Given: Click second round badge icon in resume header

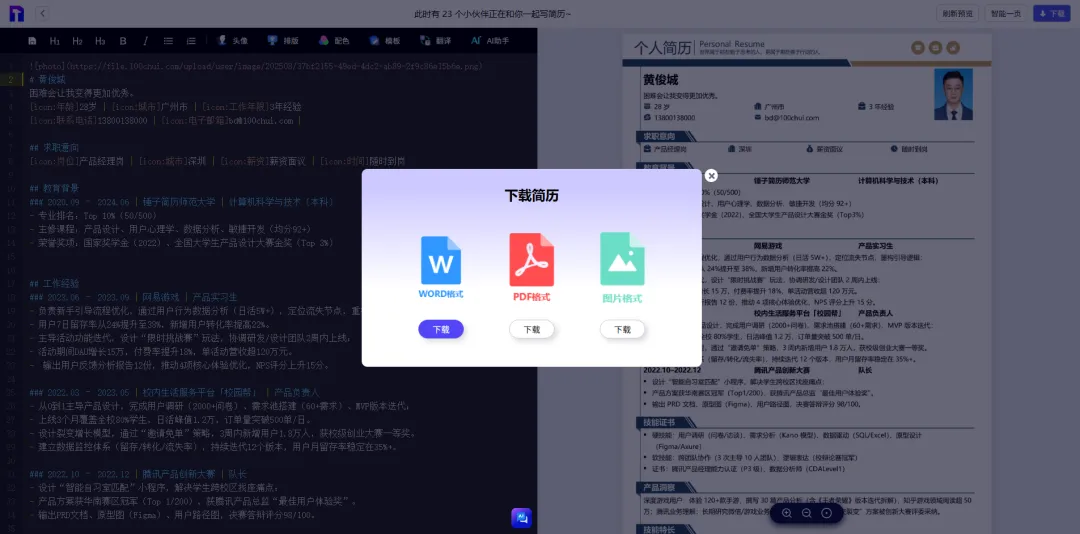Looking at the screenshot, I should 935,48.
